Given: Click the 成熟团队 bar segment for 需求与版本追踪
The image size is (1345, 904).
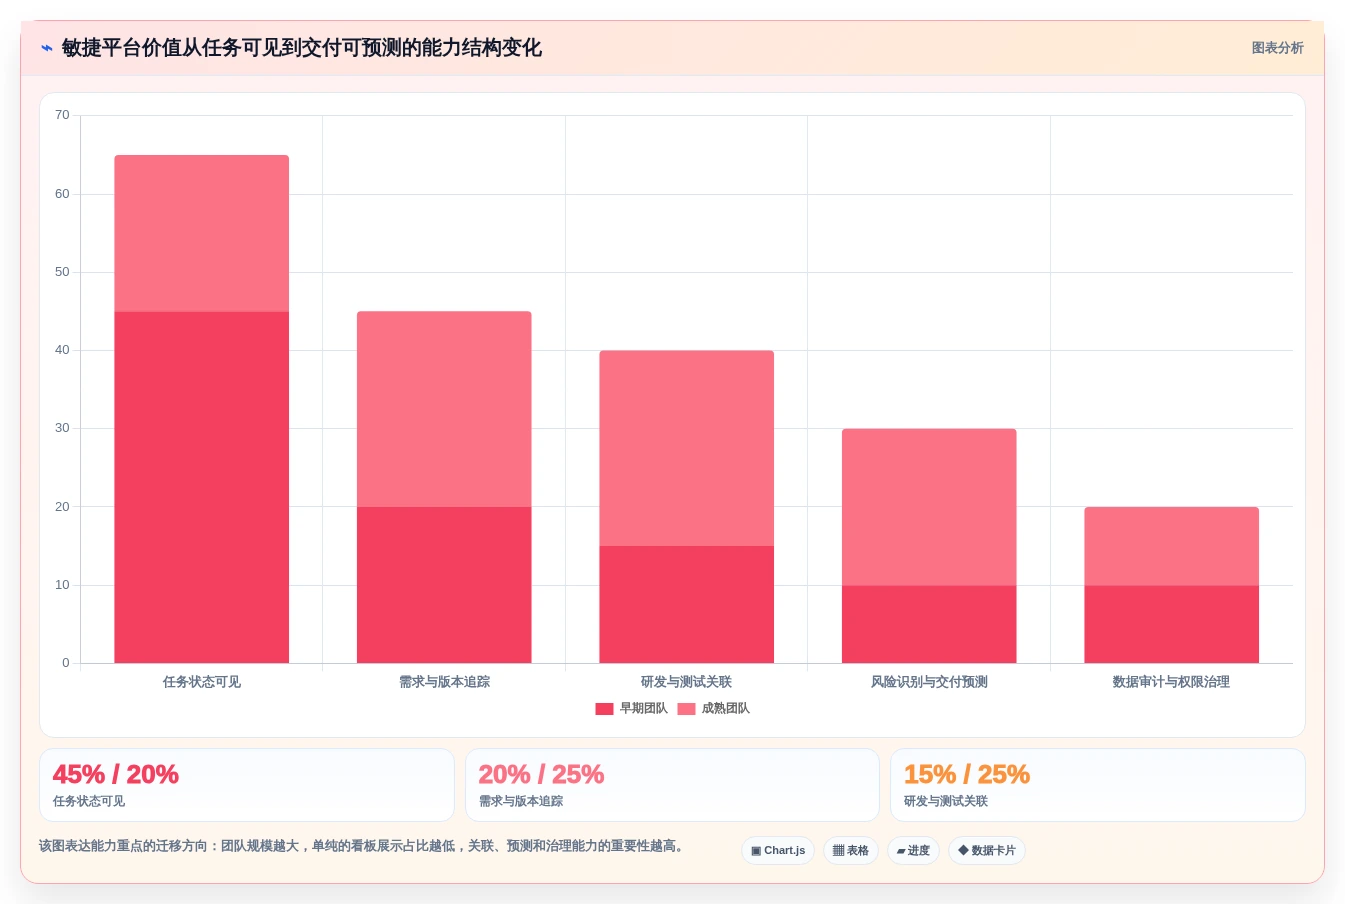Looking at the screenshot, I should 444,409.
